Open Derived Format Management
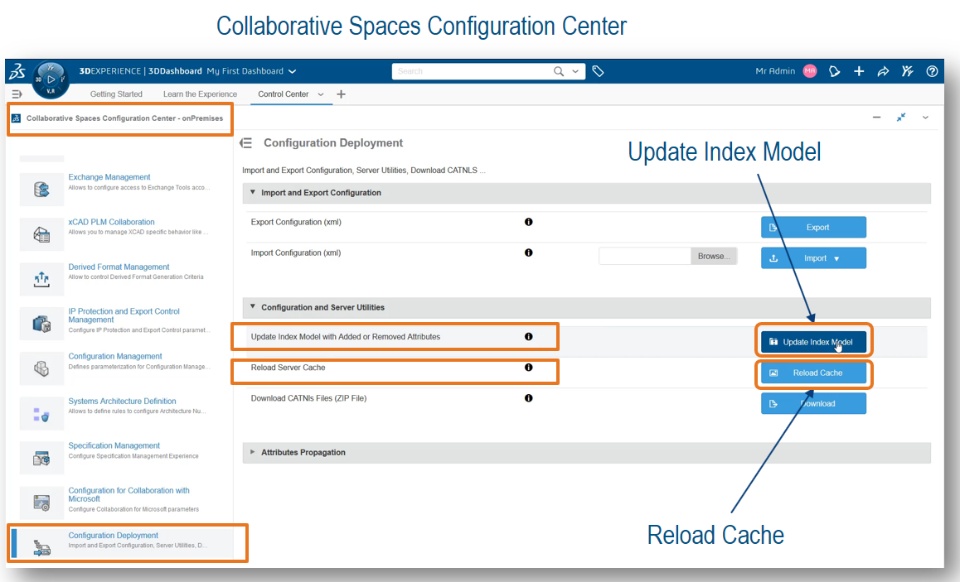The width and height of the screenshot is (960, 582). tap(119, 267)
